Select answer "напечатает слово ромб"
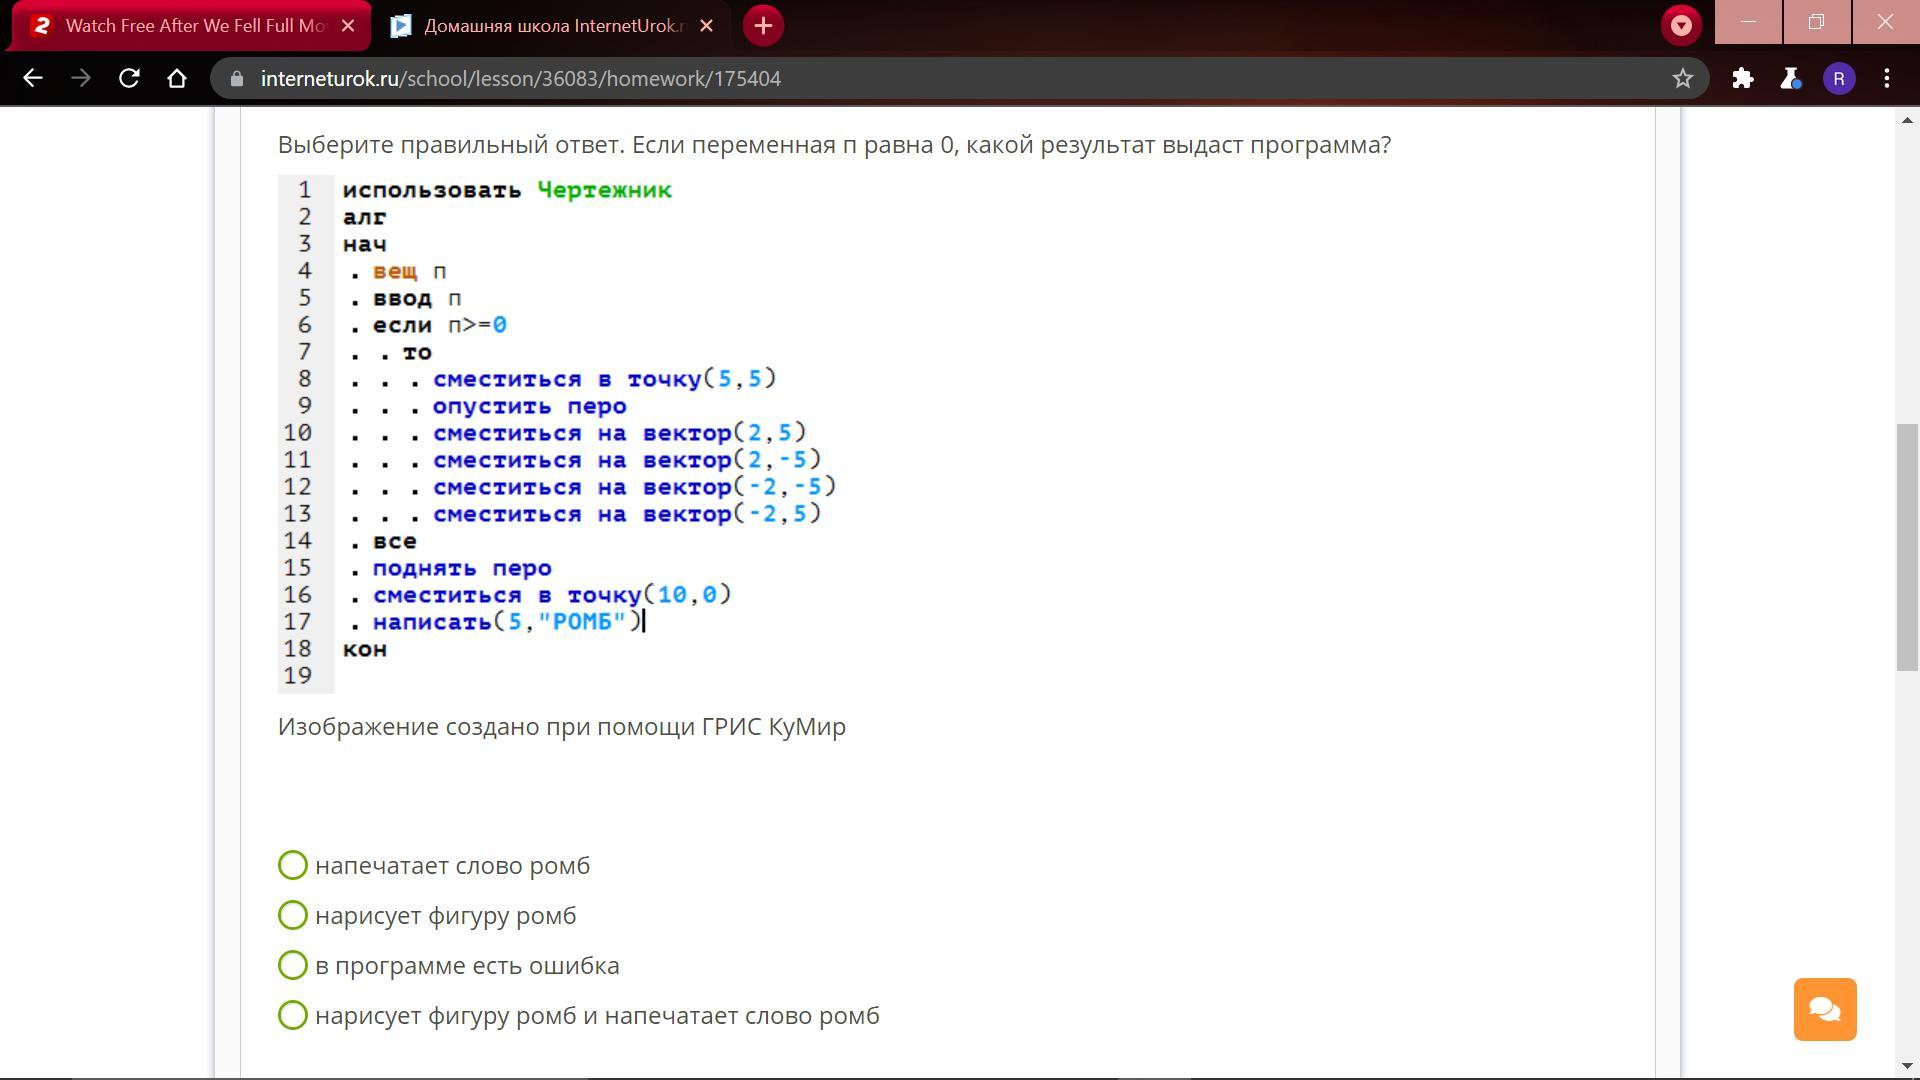Image resolution: width=1920 pixels, height=1080 pixels. click(x=293, y=865)
